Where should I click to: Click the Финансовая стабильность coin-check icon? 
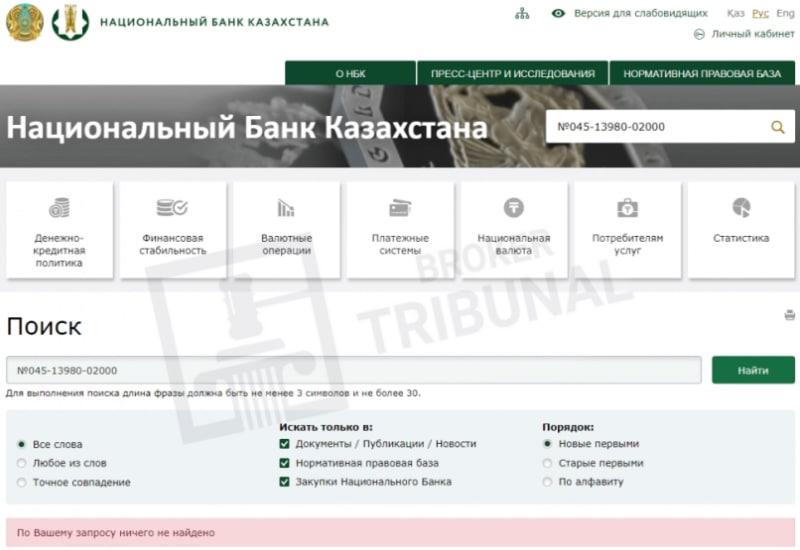tap(172, 208)
